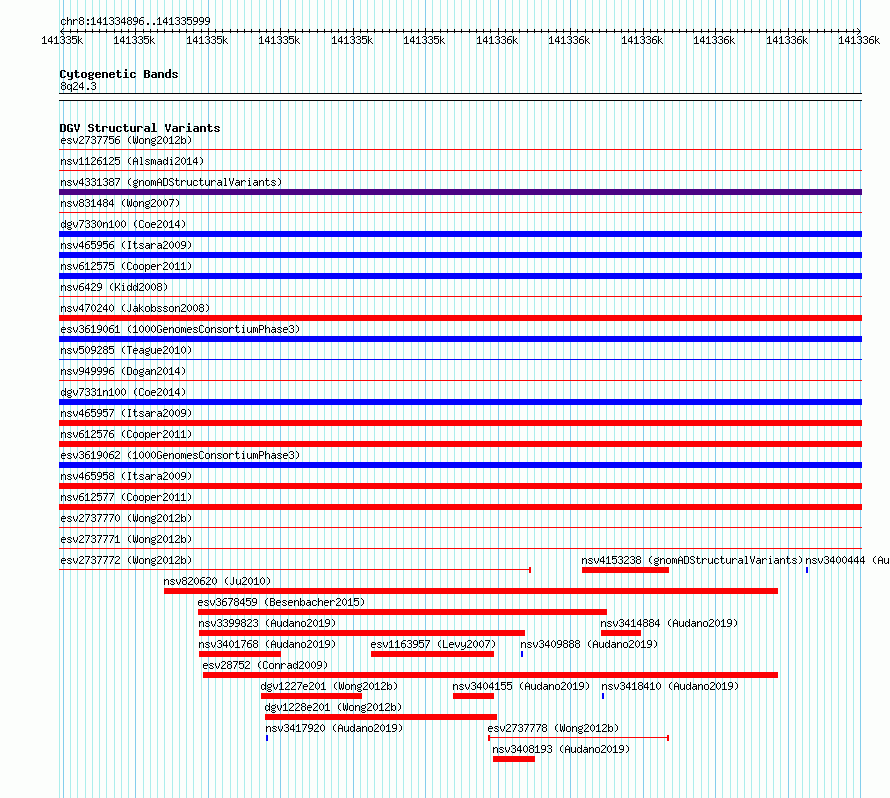Click the nsv4331387 gnomAD purple variant bar
This screenshot has width=890, height=798.
click(x=460, y=192)
